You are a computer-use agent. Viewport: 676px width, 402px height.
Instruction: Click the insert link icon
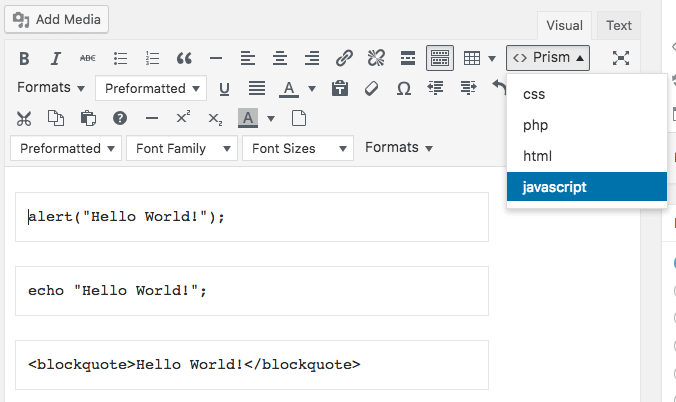coord(344,58)
